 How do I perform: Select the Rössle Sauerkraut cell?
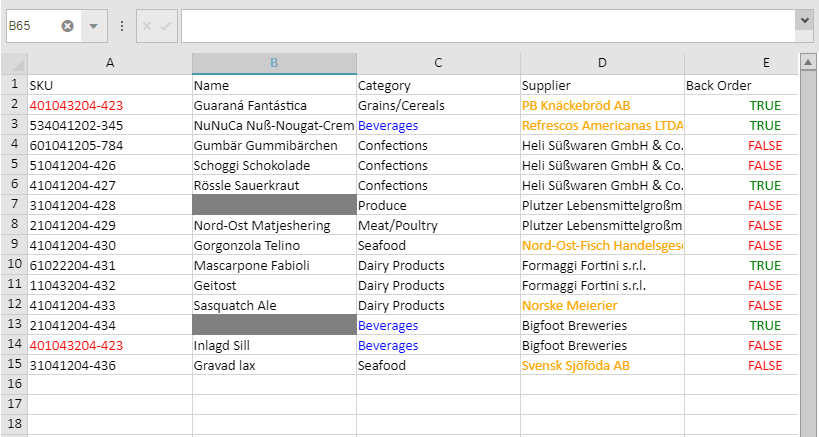(274, 185)
